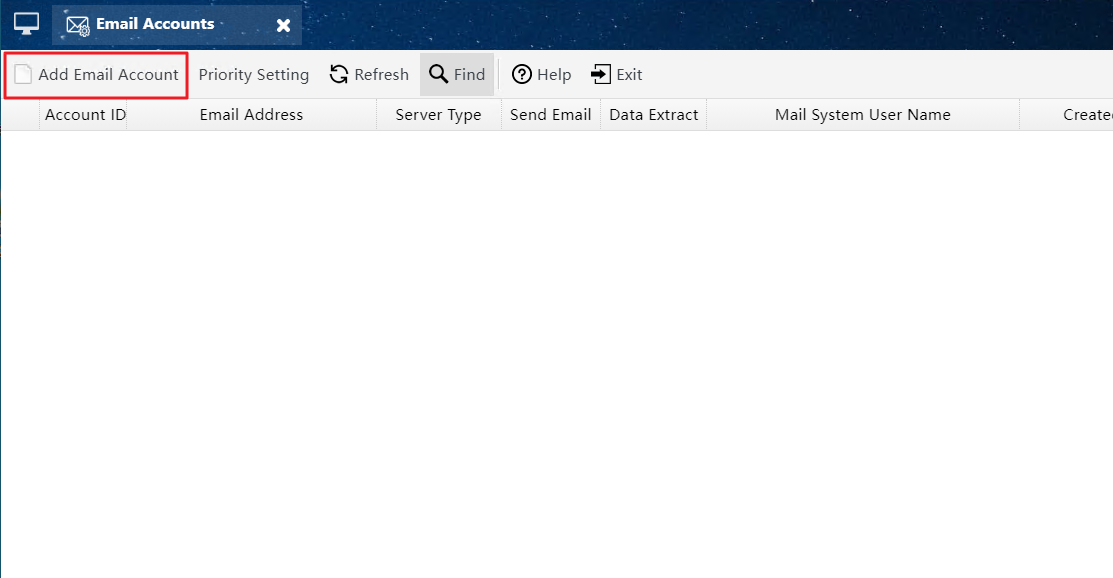Sort by Server Type column header
Screen dimensions: 1113x578
[x=439, y=115]
